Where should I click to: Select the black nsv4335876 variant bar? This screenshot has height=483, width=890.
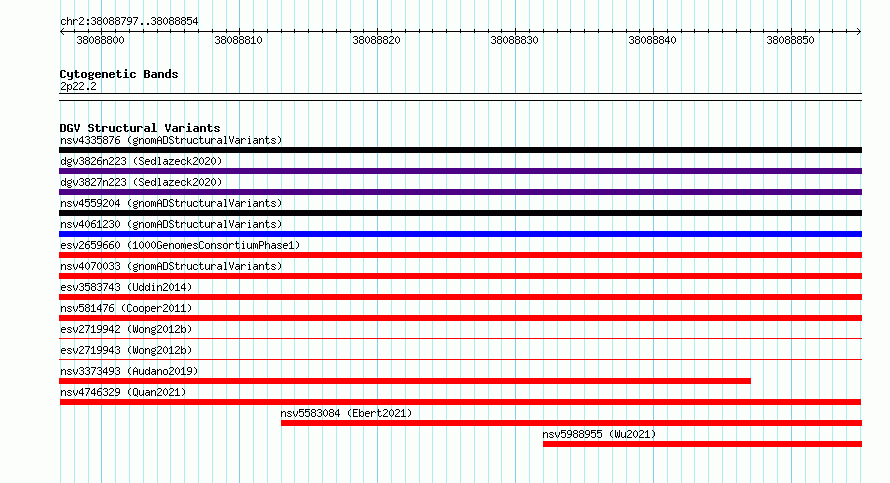(x=460, y=150)
